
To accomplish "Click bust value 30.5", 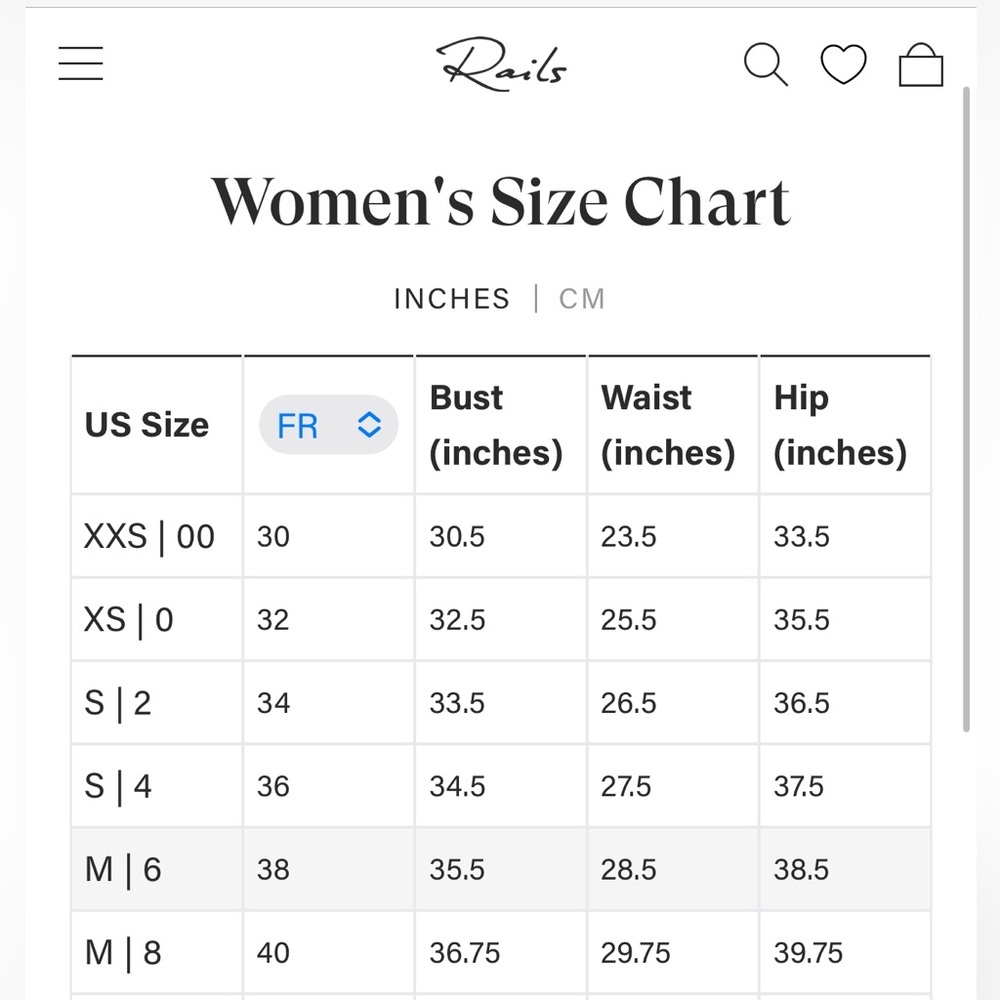I will click(x=457, y=537).
